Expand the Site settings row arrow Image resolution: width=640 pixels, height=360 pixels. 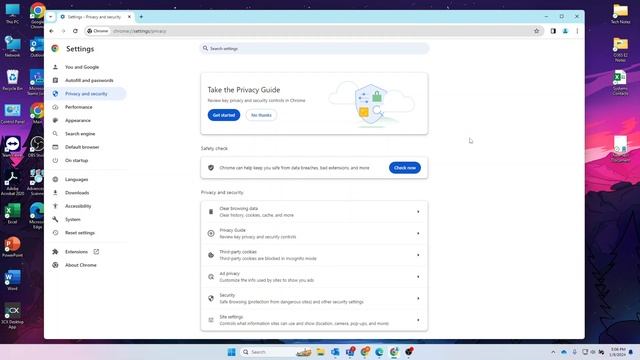(418, 320)
